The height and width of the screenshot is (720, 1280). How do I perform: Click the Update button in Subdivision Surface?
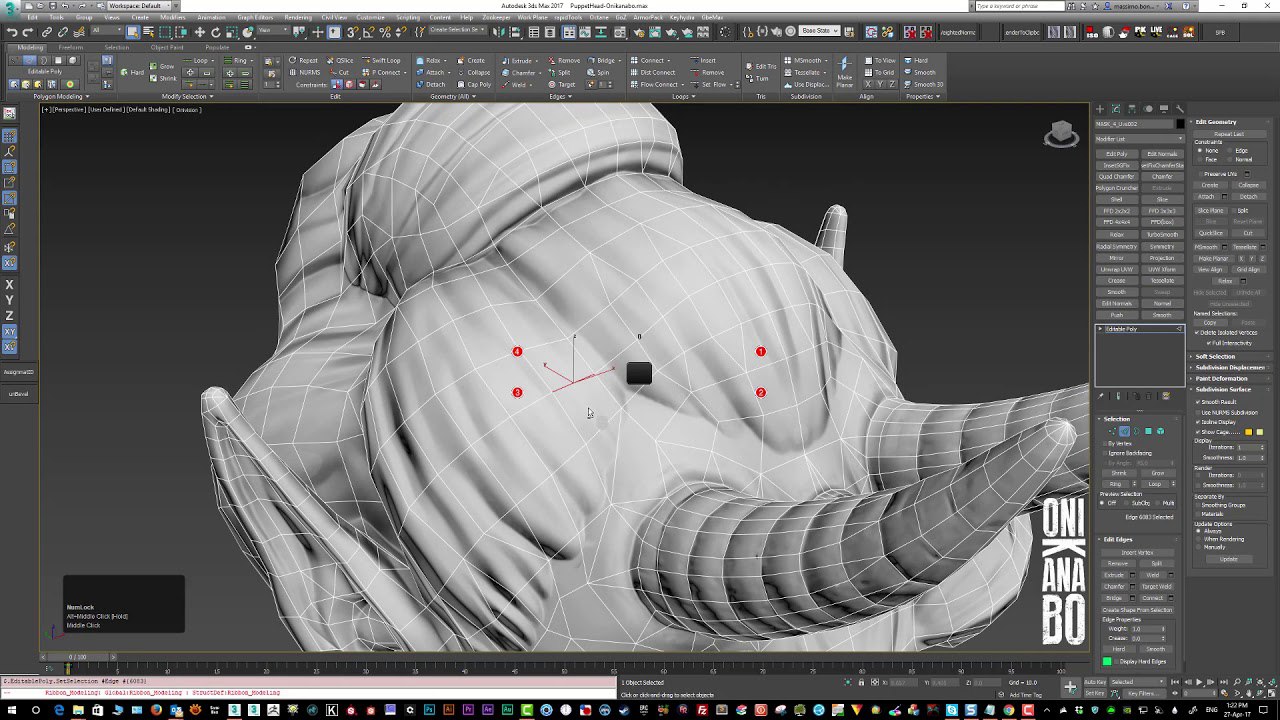[x=1229, y=559]
